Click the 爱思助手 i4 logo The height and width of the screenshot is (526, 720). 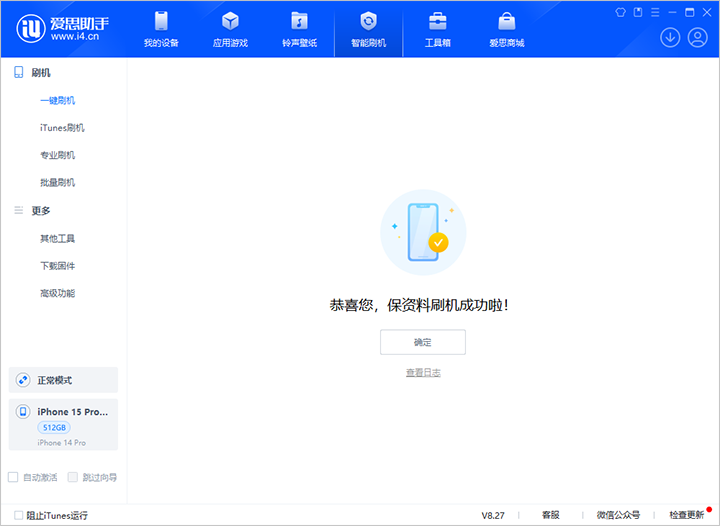tap(31, 28)
